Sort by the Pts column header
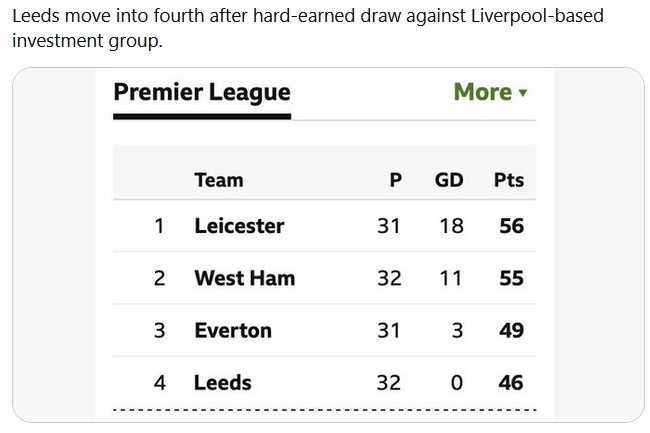This screenshot has width=650, height=433. pyautogui.click(x=509, y=180)
